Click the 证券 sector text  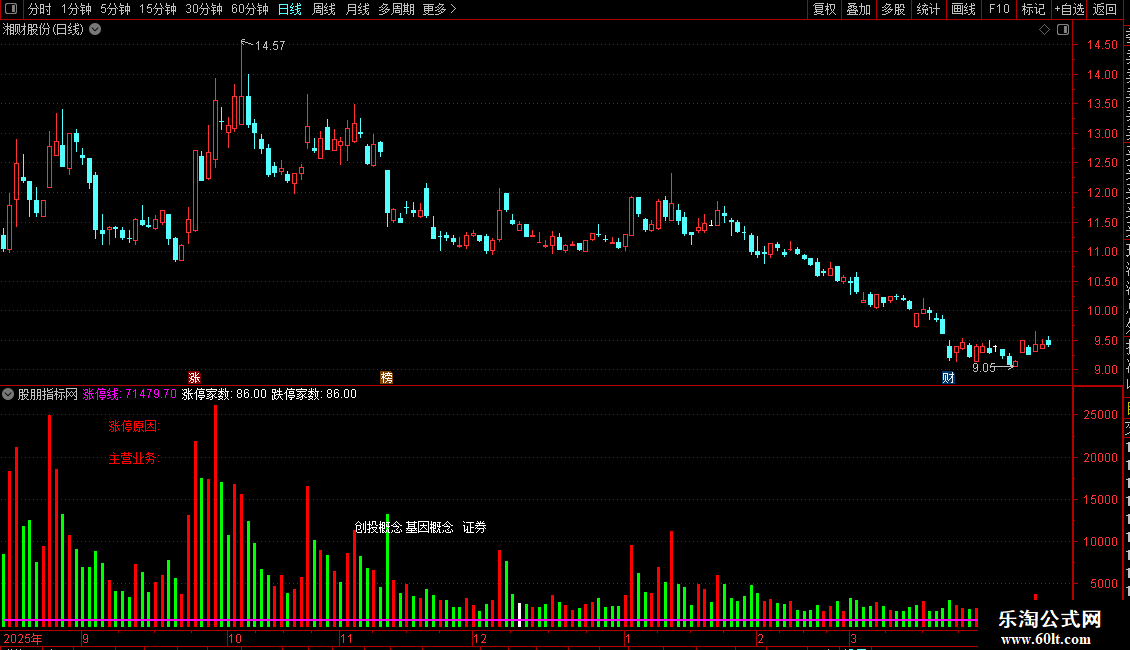point(474,527)
